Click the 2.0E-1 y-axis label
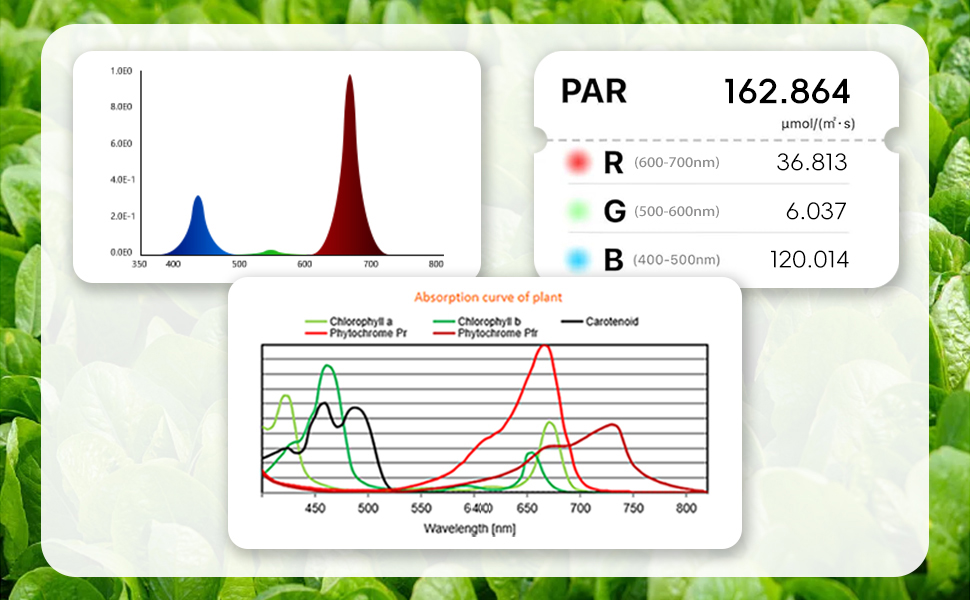 [122, 216]
